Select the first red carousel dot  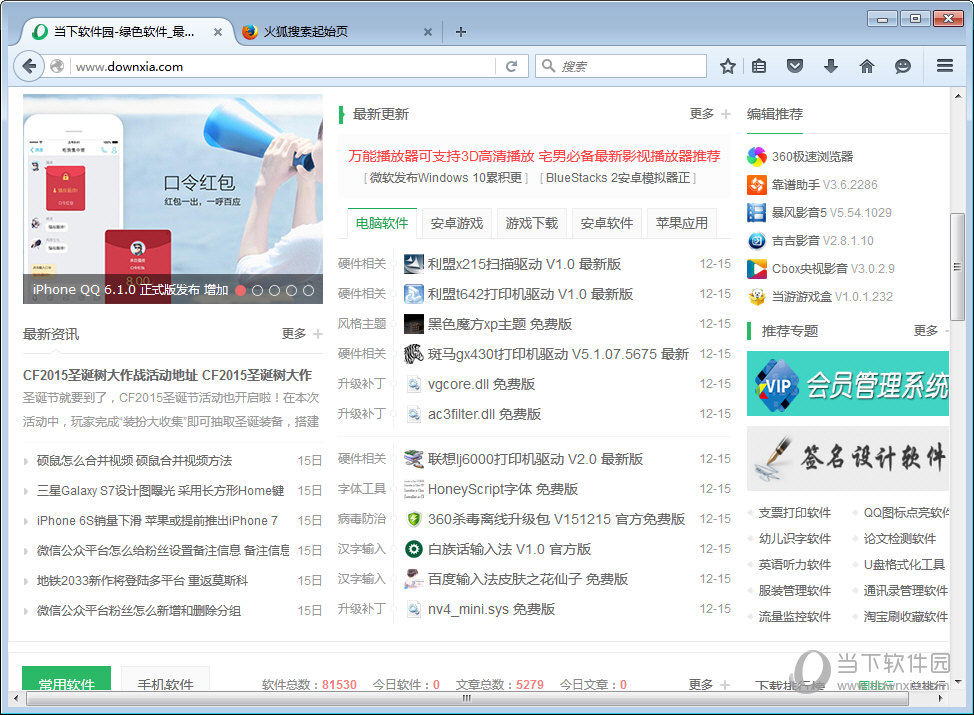point(240,291)
